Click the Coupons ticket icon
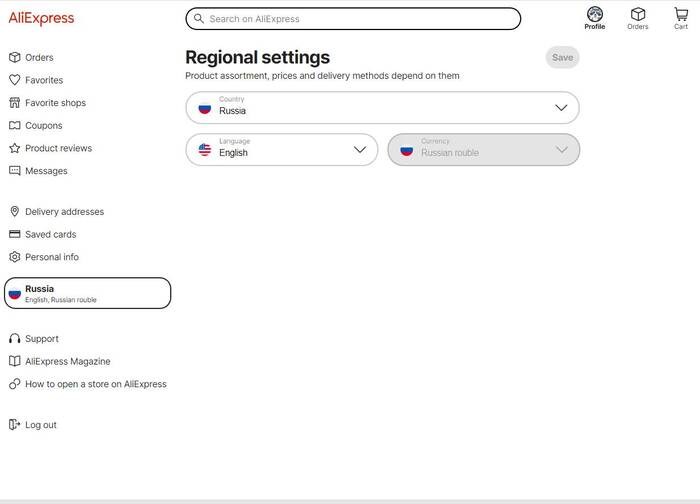Viewport: 700px width, 504px height. [14, 126]
